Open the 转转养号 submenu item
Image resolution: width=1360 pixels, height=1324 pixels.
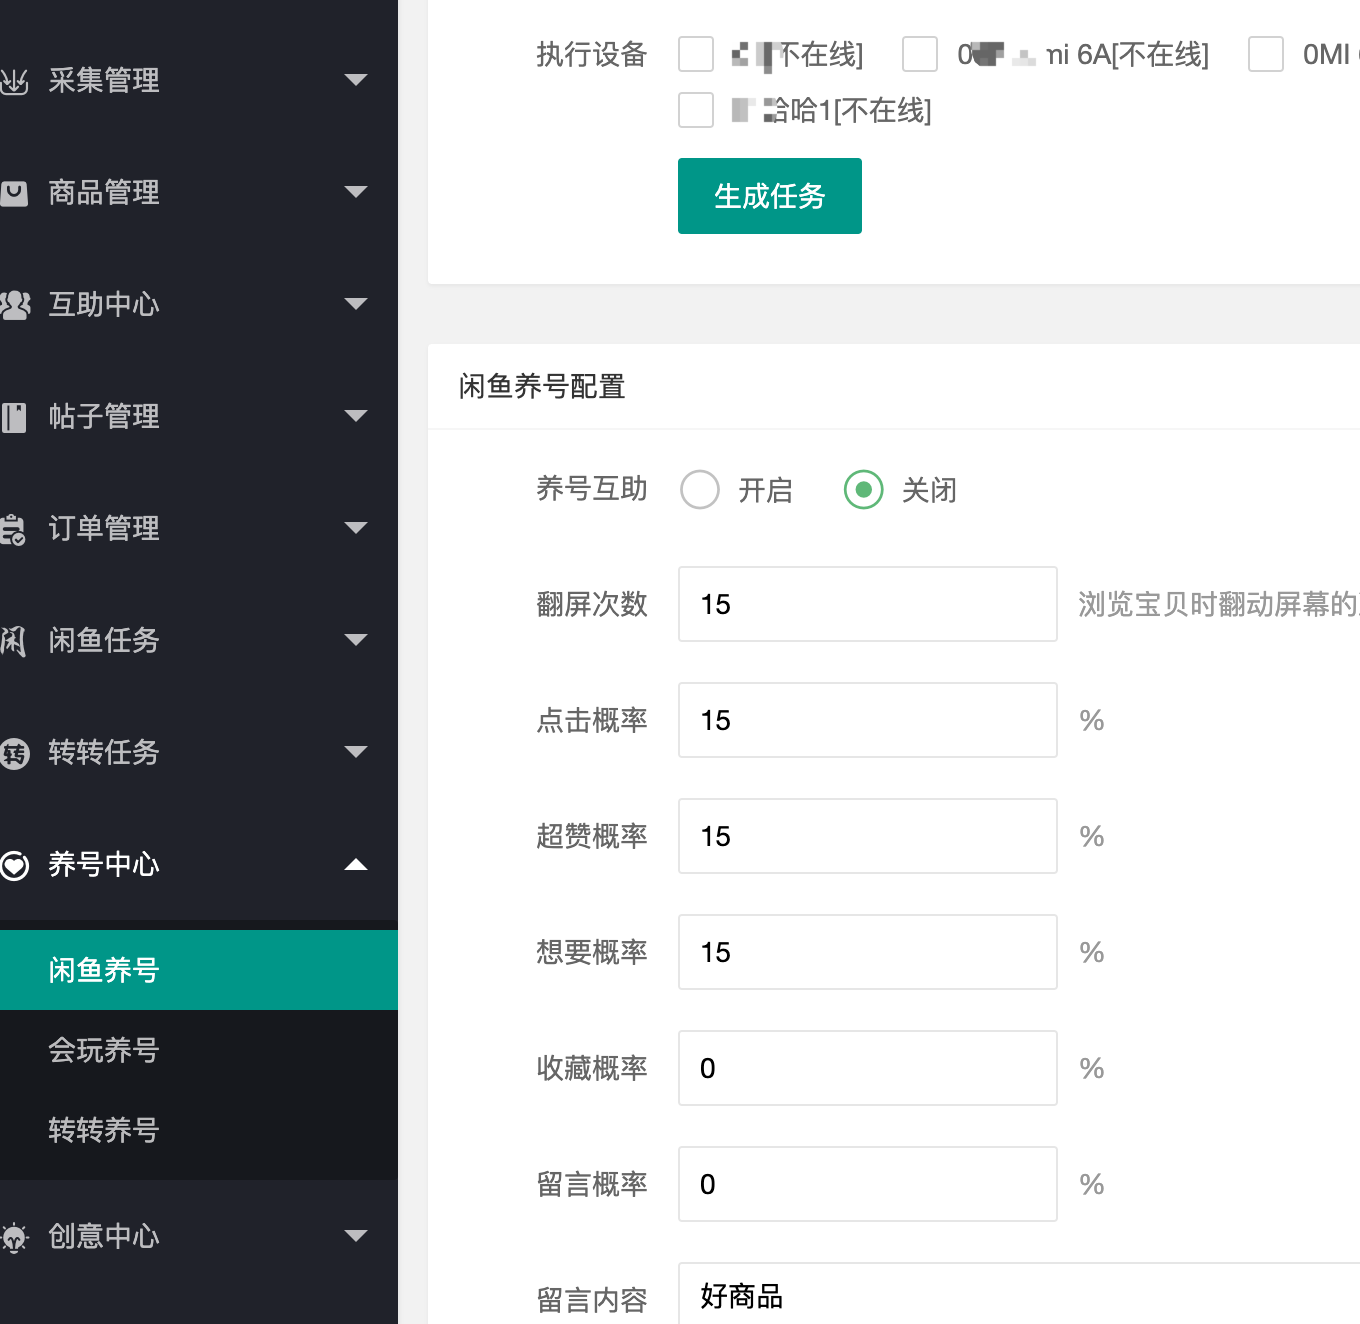tap(104, 1130)
